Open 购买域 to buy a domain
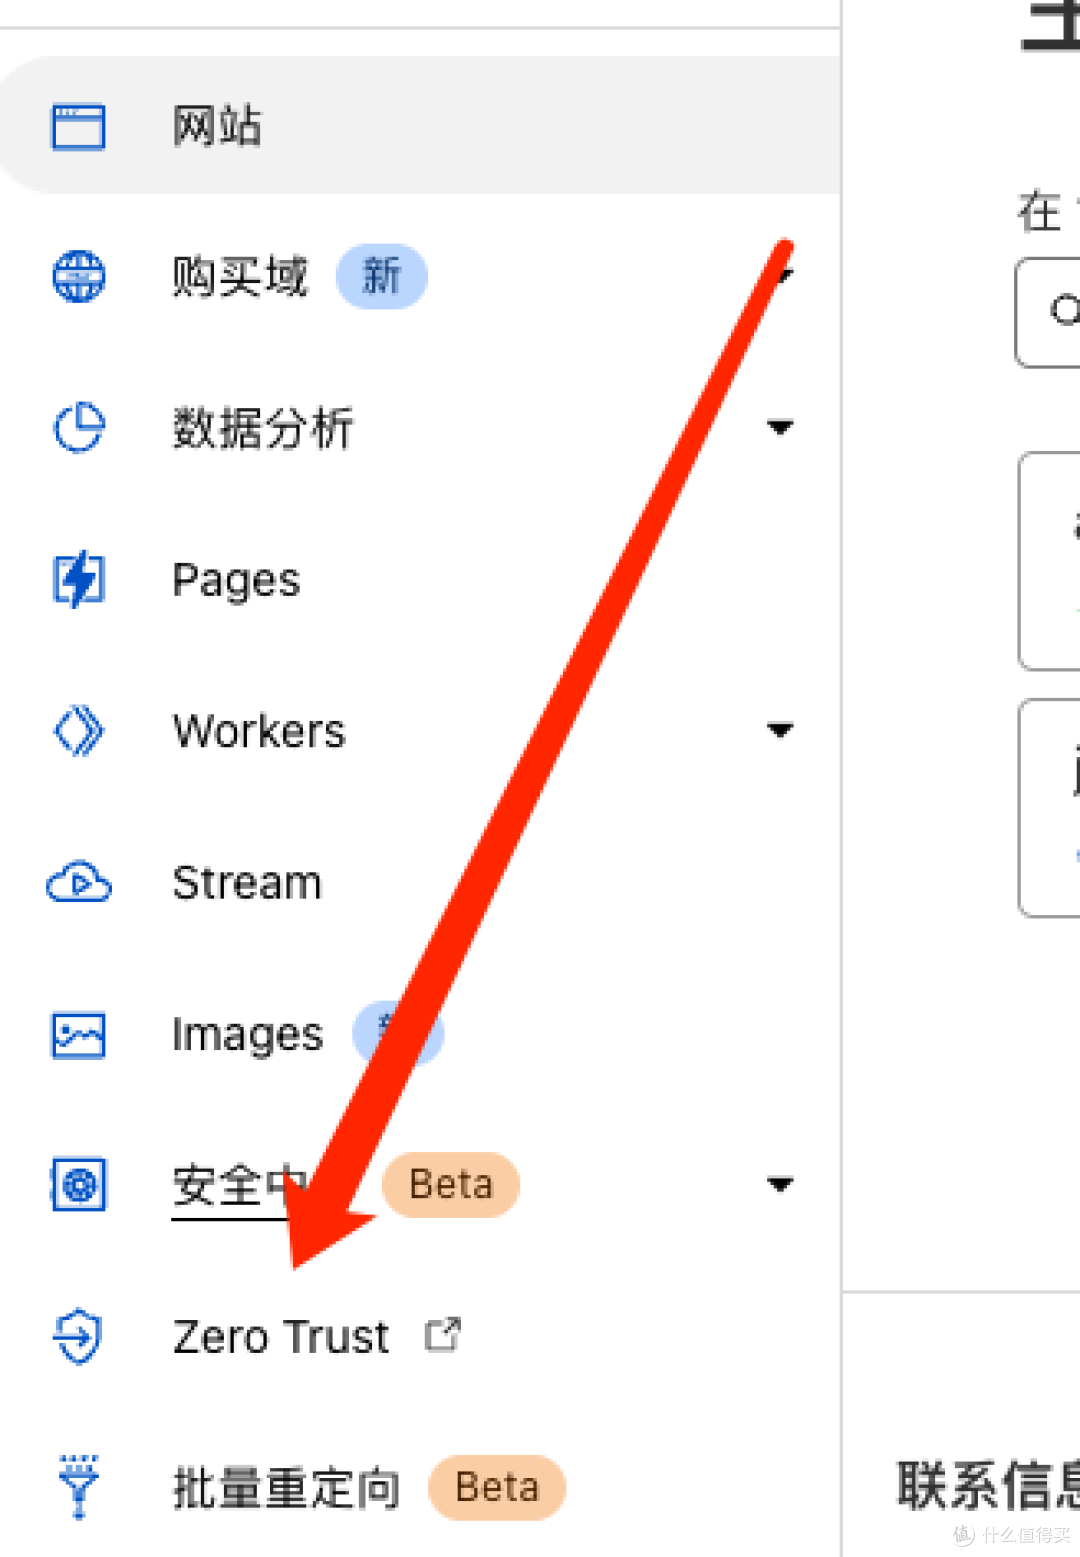The height and width of the screenshot is (1557, 1080). (239, 277)
